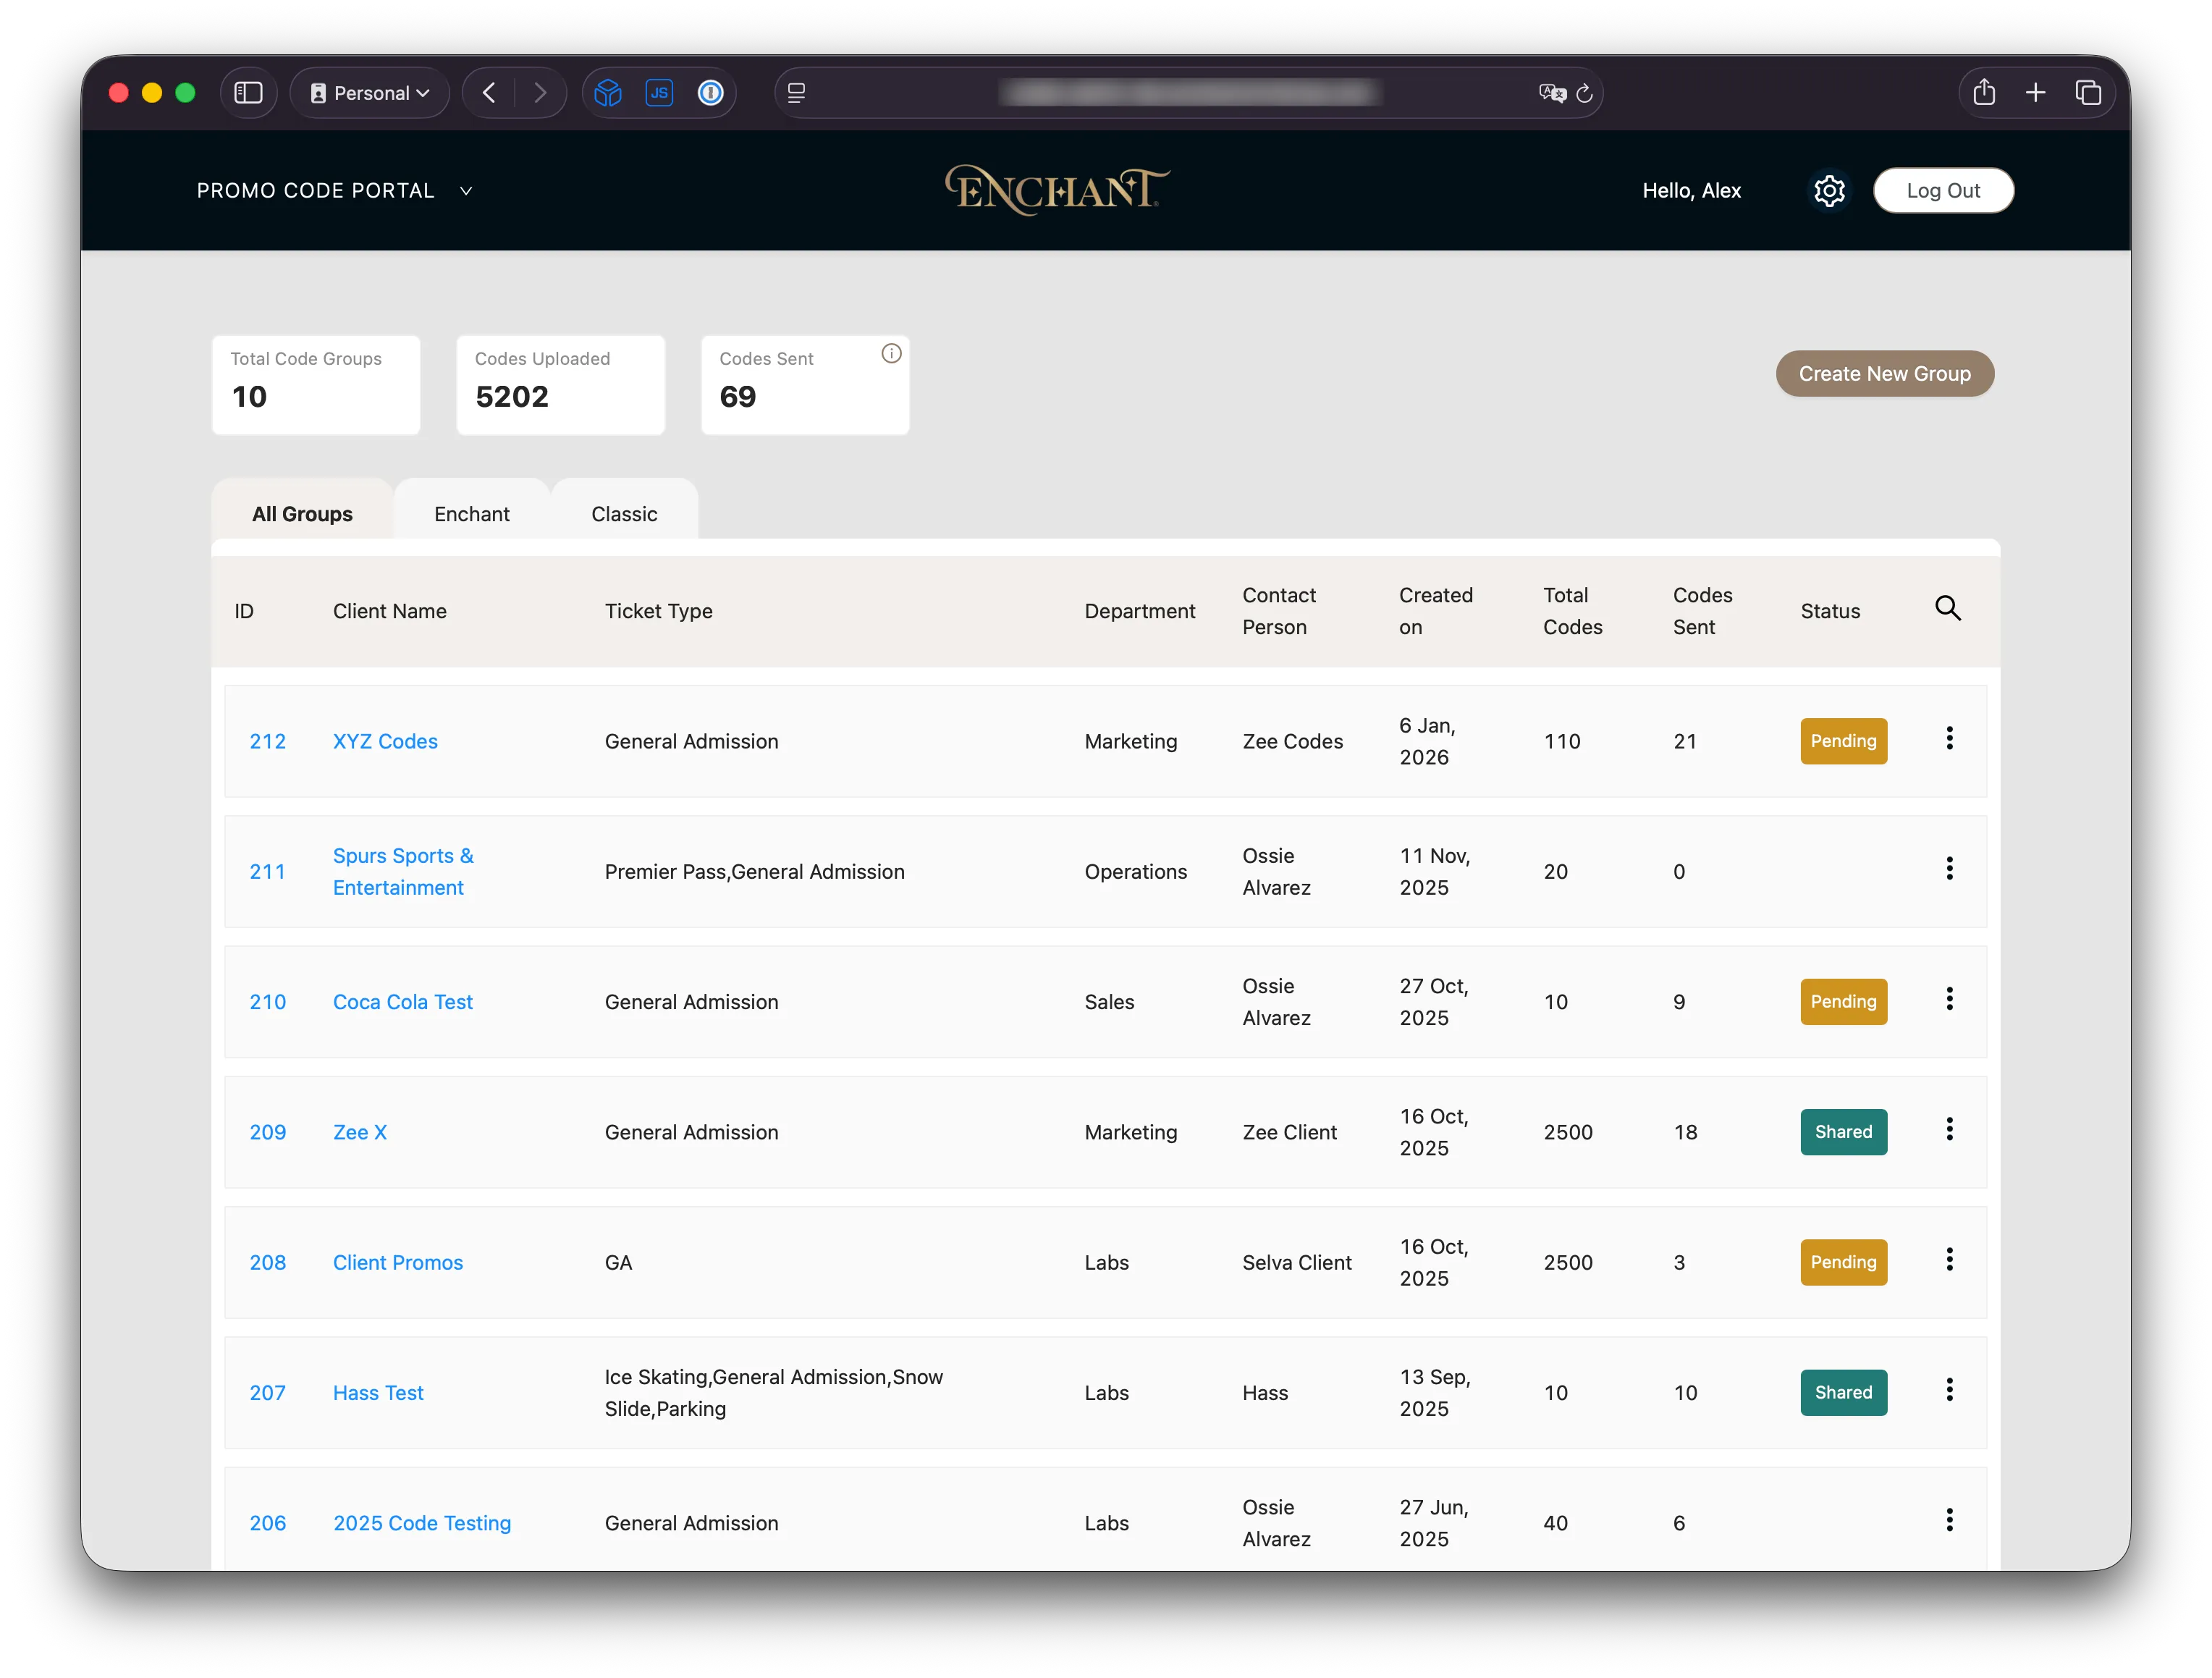Open group ID 211 link

pyautogui.click(x=267, y=872)
